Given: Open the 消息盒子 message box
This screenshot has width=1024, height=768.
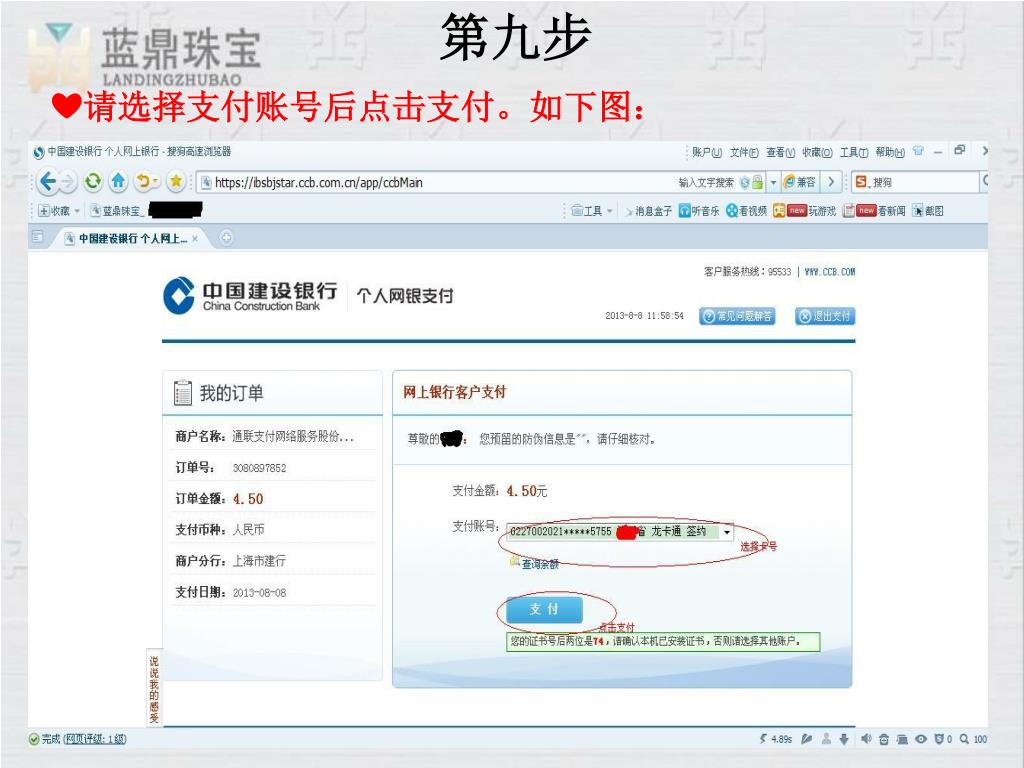Looking at the screenshot, I should click(x=648, y=211).
